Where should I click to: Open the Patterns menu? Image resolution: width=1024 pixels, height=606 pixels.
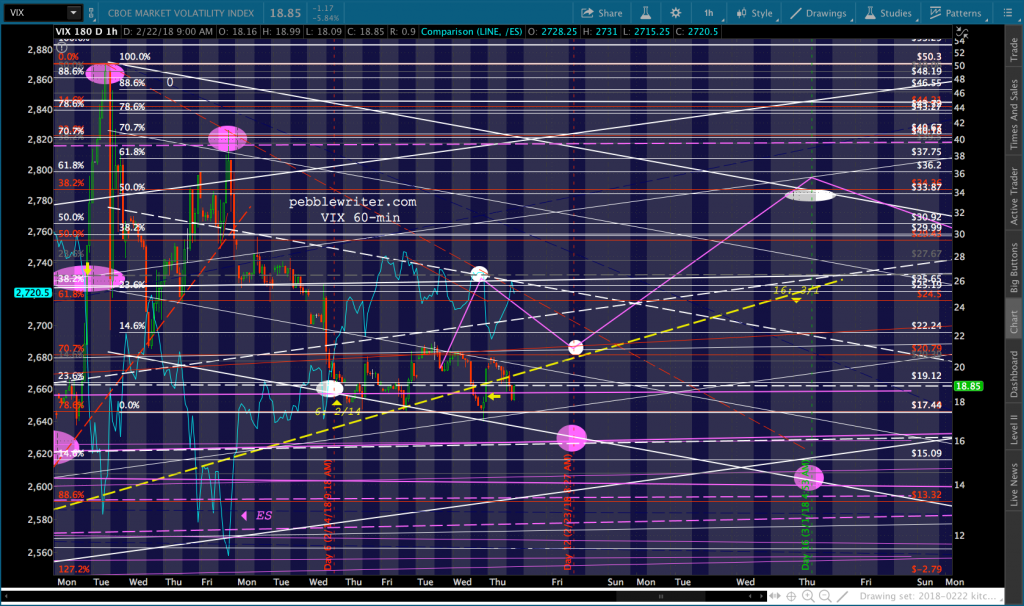[955, 13]
